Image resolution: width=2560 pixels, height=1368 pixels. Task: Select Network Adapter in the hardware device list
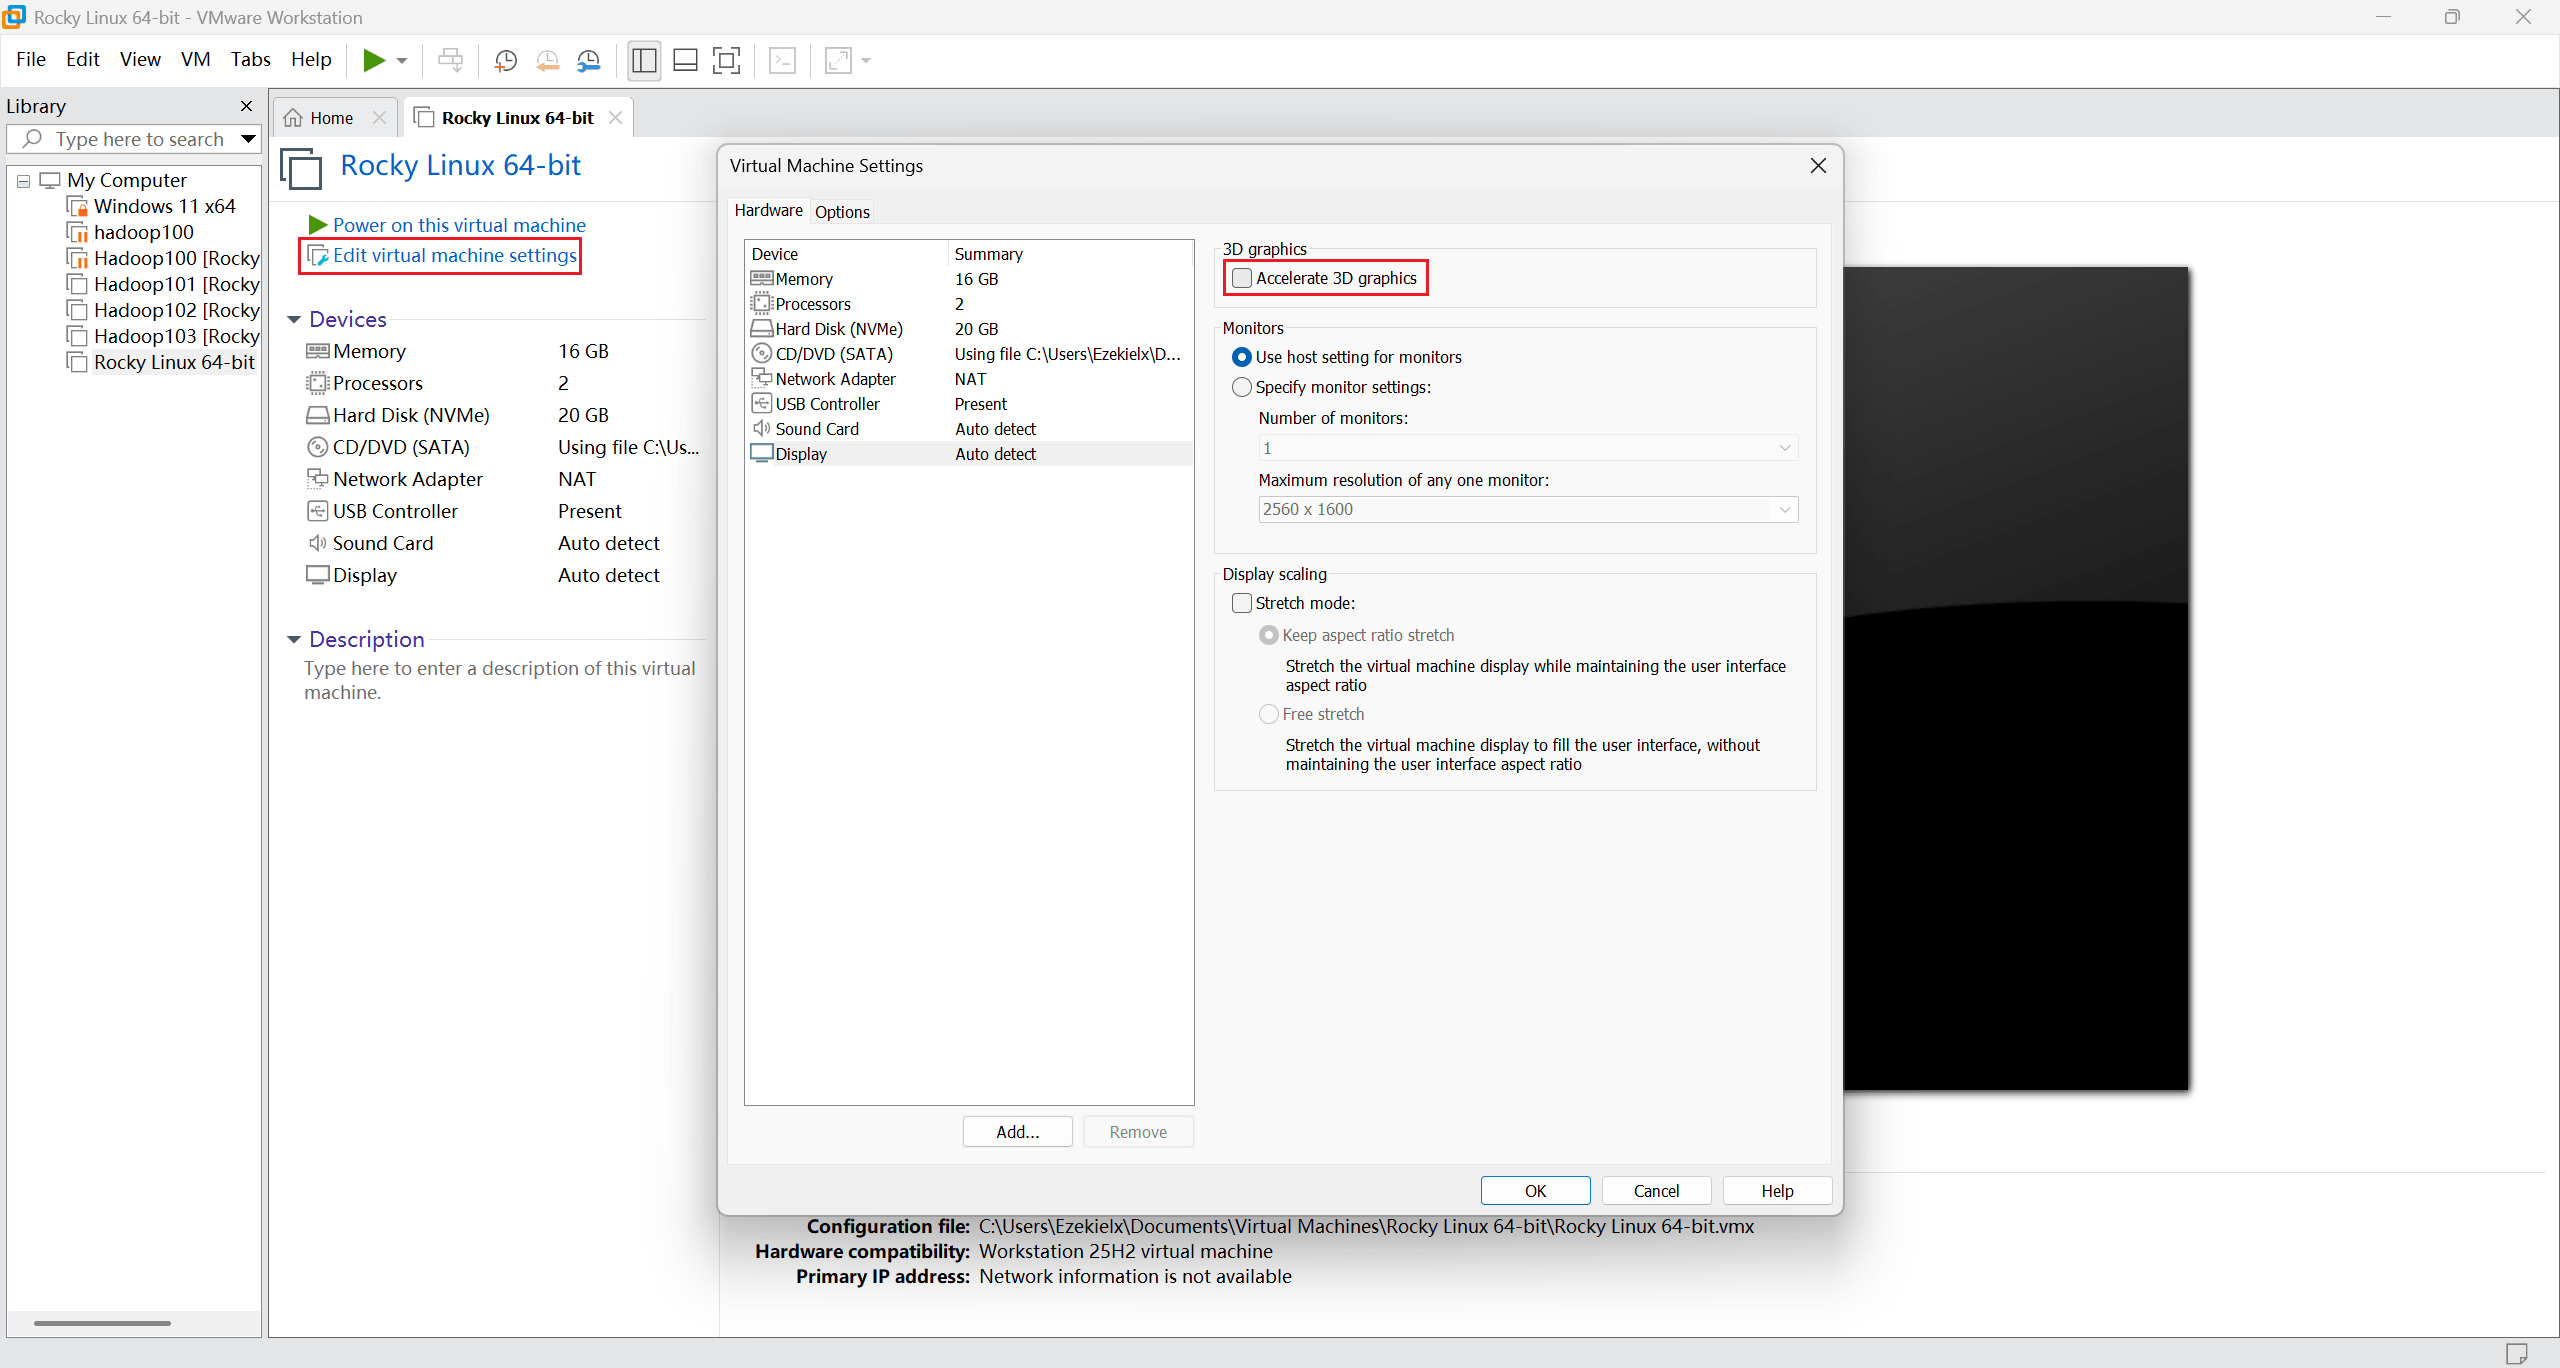coord(835,379)
